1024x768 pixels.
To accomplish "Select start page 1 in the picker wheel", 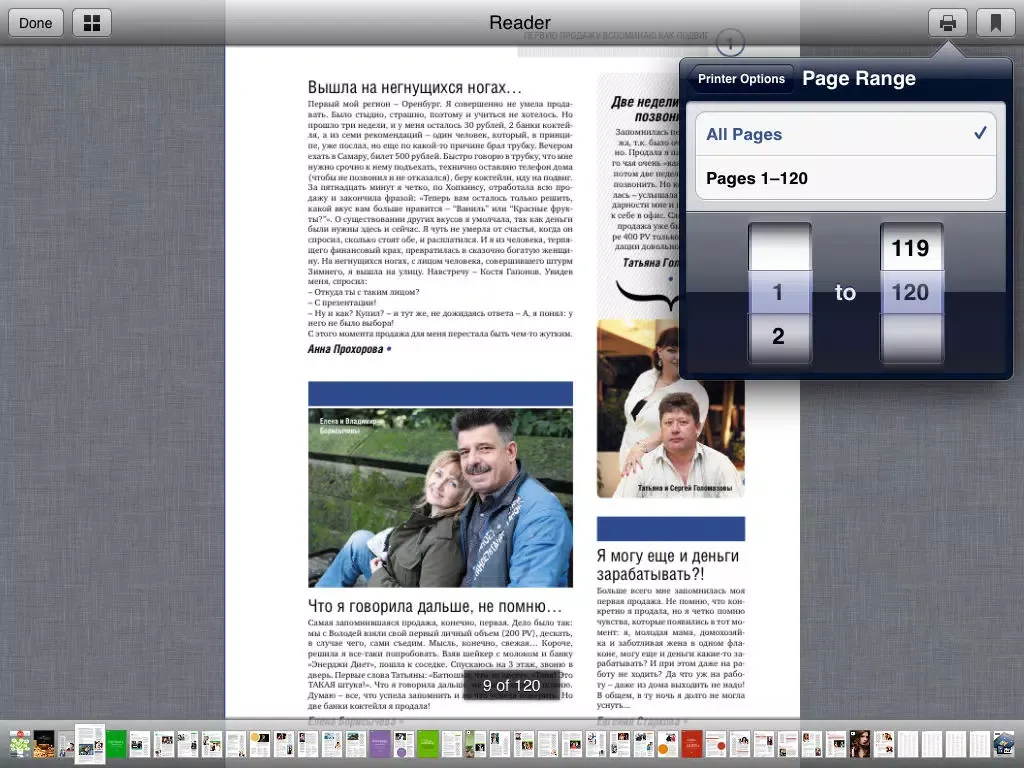I will pyautogui.click(x=779, y=292).
